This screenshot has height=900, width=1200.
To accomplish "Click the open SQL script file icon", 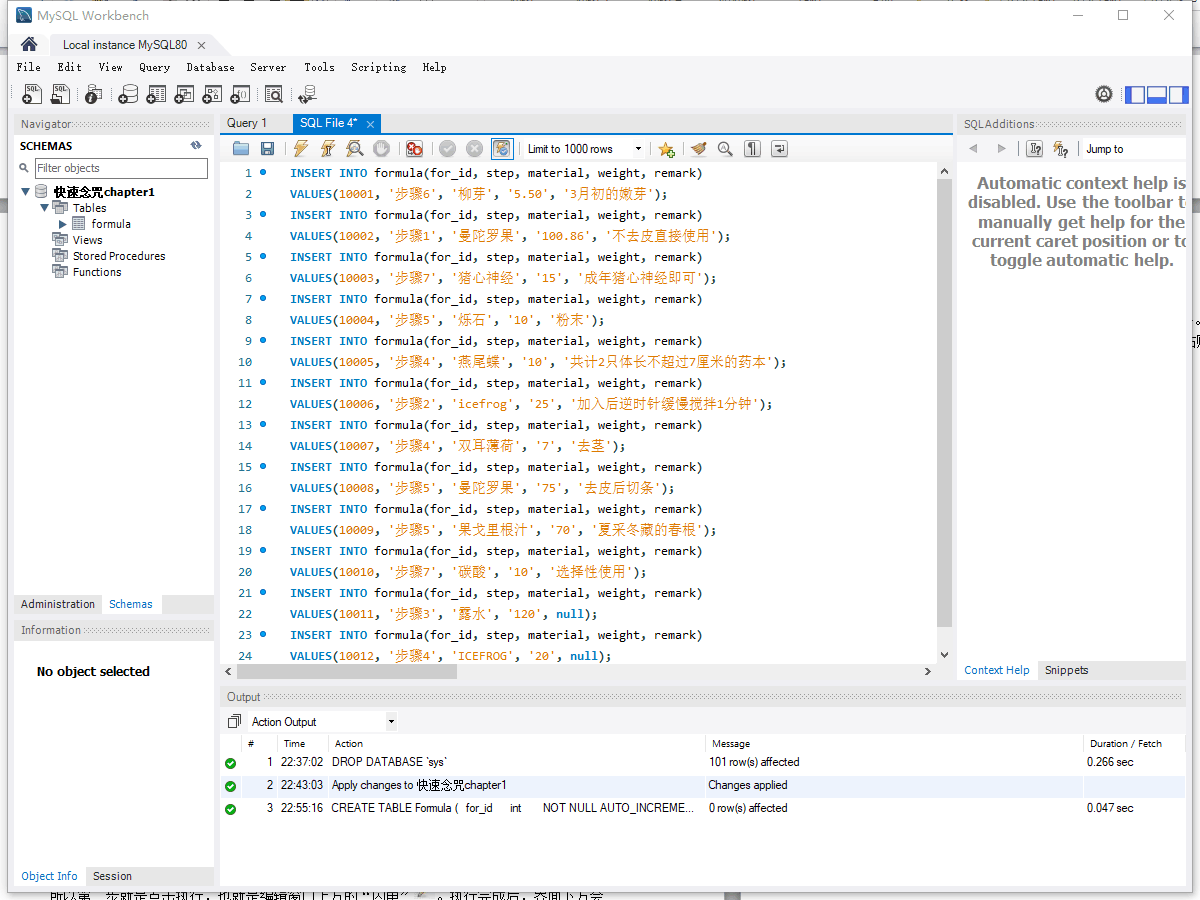I will point(61,94).
